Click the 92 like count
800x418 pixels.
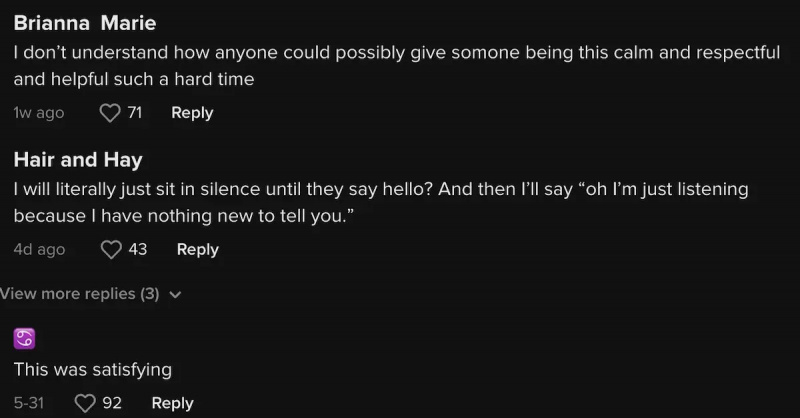[x=112, y=403]
